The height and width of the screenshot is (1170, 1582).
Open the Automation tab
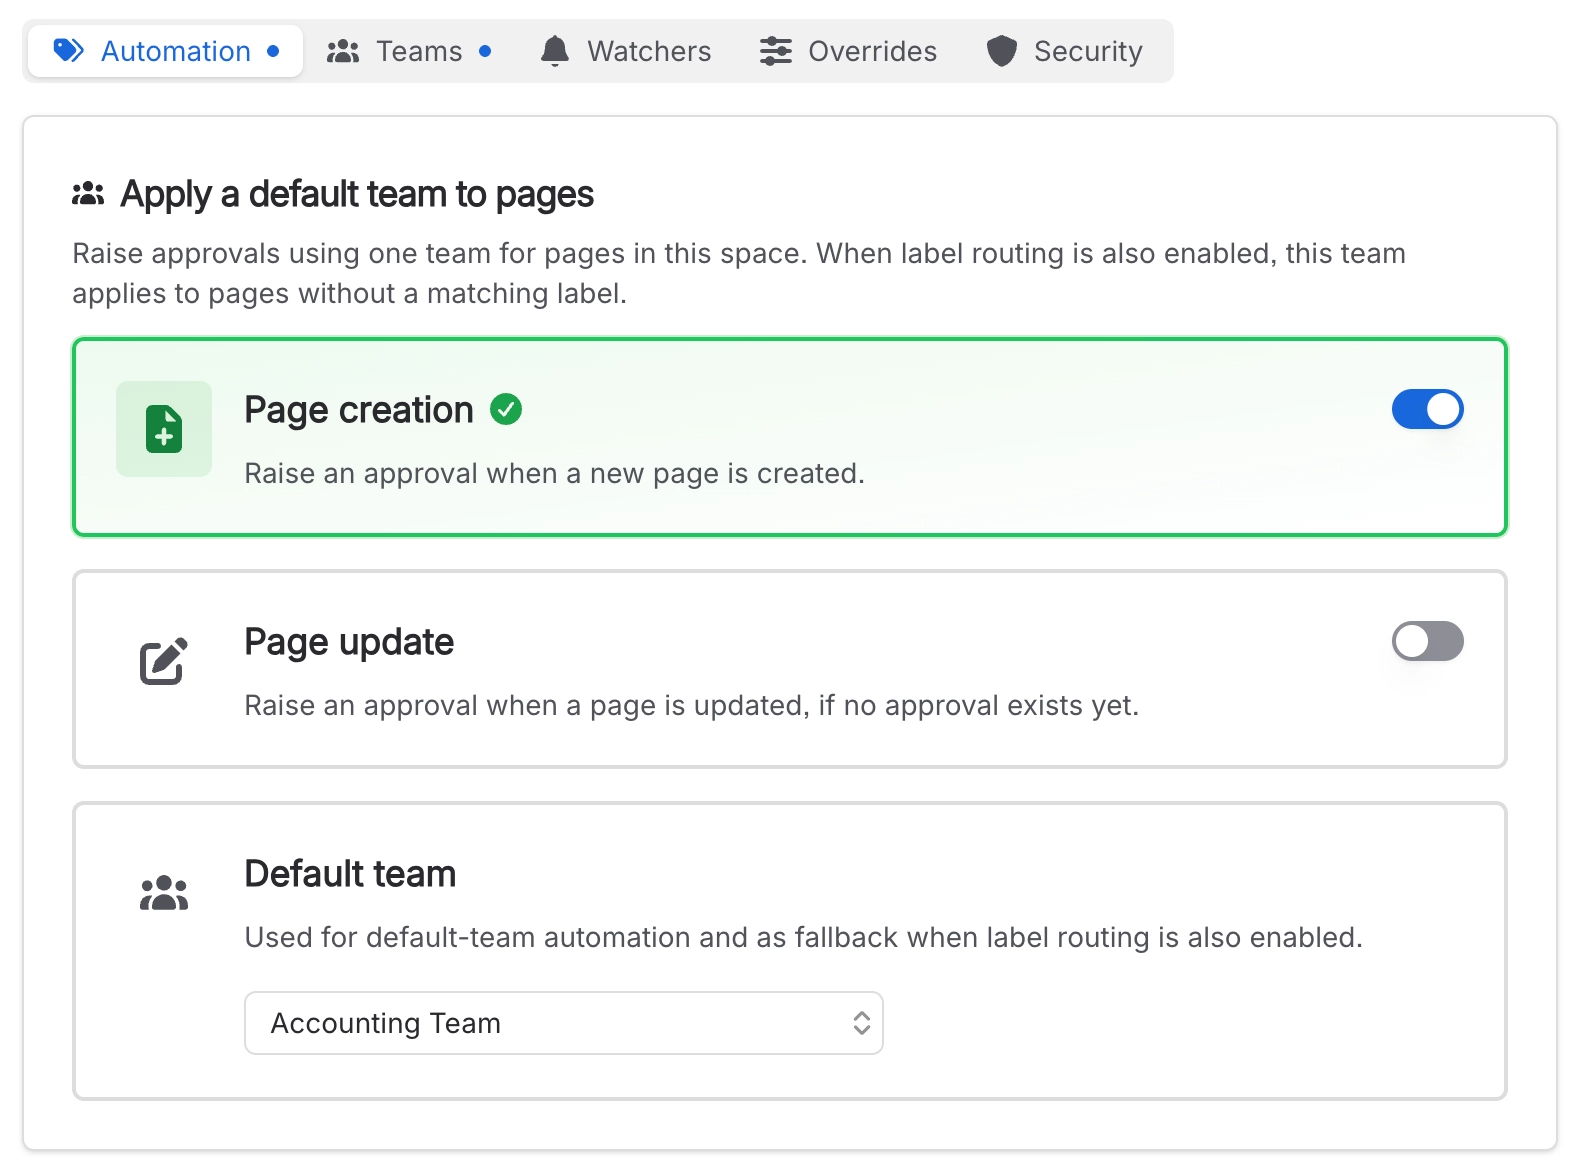pyautogui.click(x=165, y=51)
